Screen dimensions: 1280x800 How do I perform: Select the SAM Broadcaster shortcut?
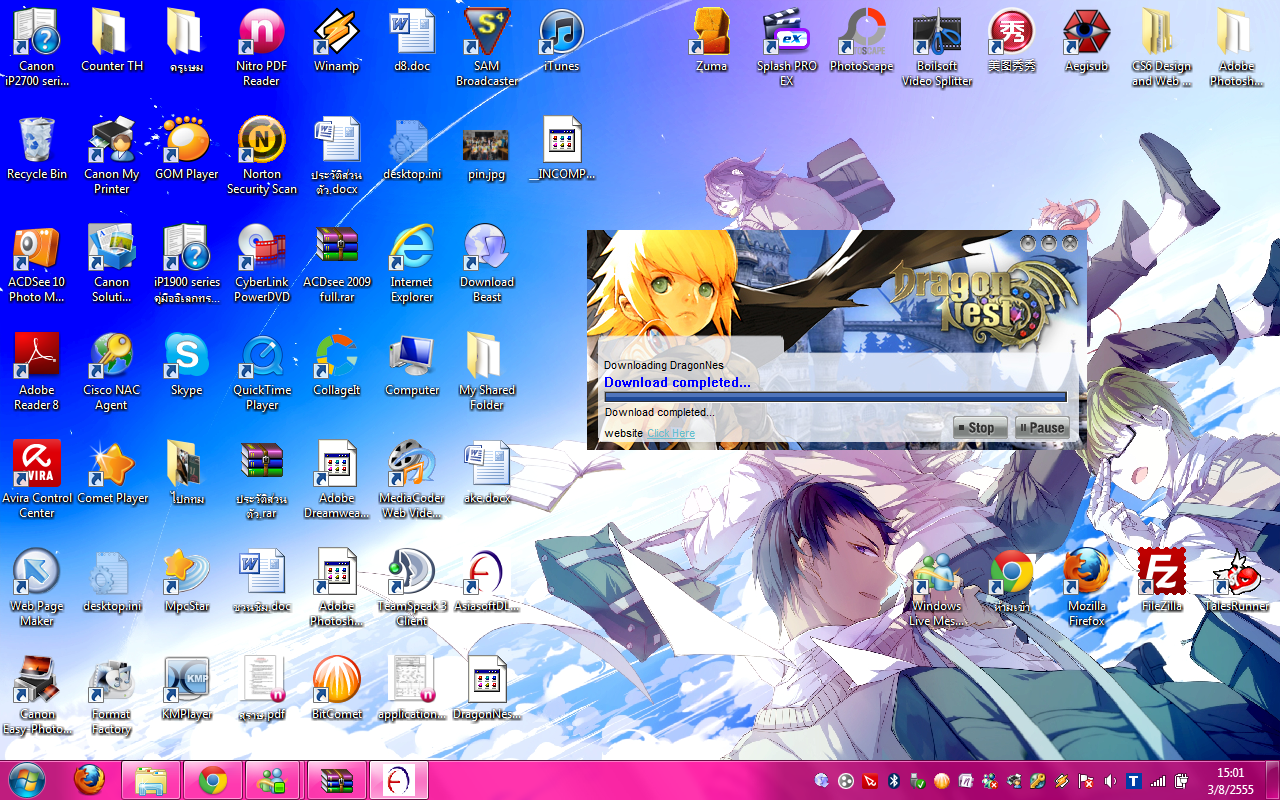coord(487,47)
